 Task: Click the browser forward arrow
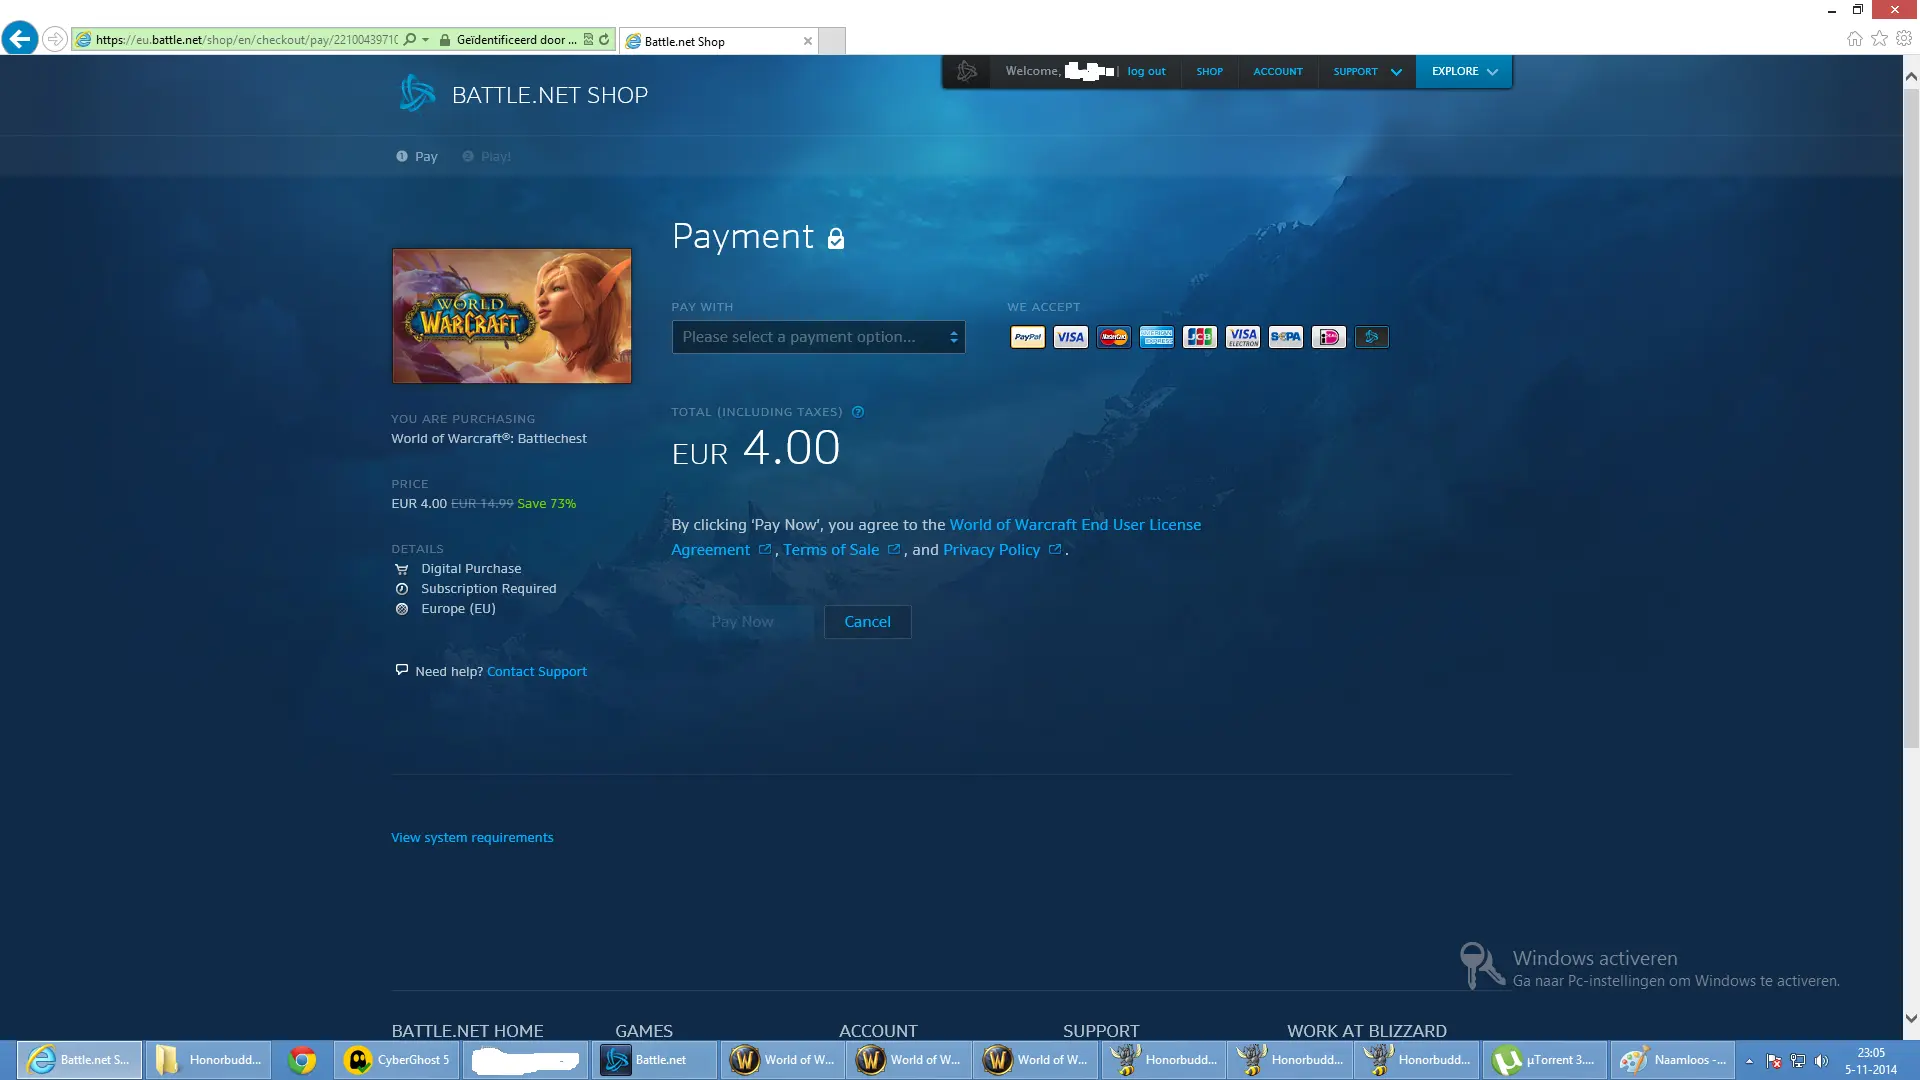55,39
